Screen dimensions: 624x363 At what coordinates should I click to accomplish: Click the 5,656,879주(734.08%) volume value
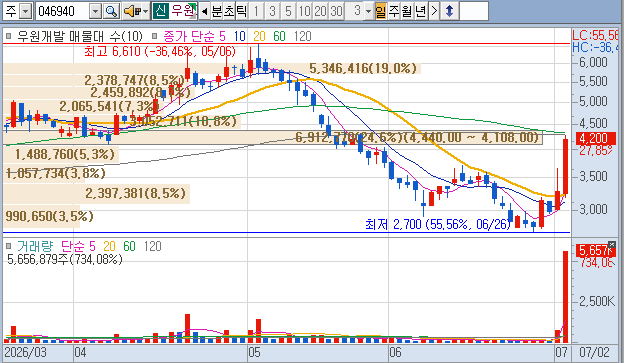[65, 260]
